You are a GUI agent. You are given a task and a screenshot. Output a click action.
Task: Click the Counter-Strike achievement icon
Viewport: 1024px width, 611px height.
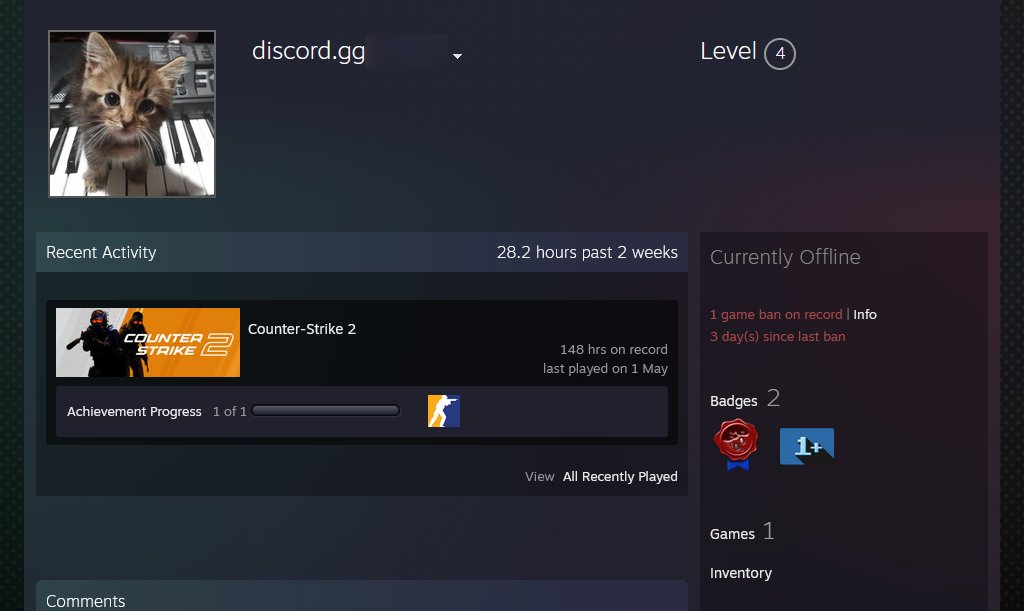[444, 411]
